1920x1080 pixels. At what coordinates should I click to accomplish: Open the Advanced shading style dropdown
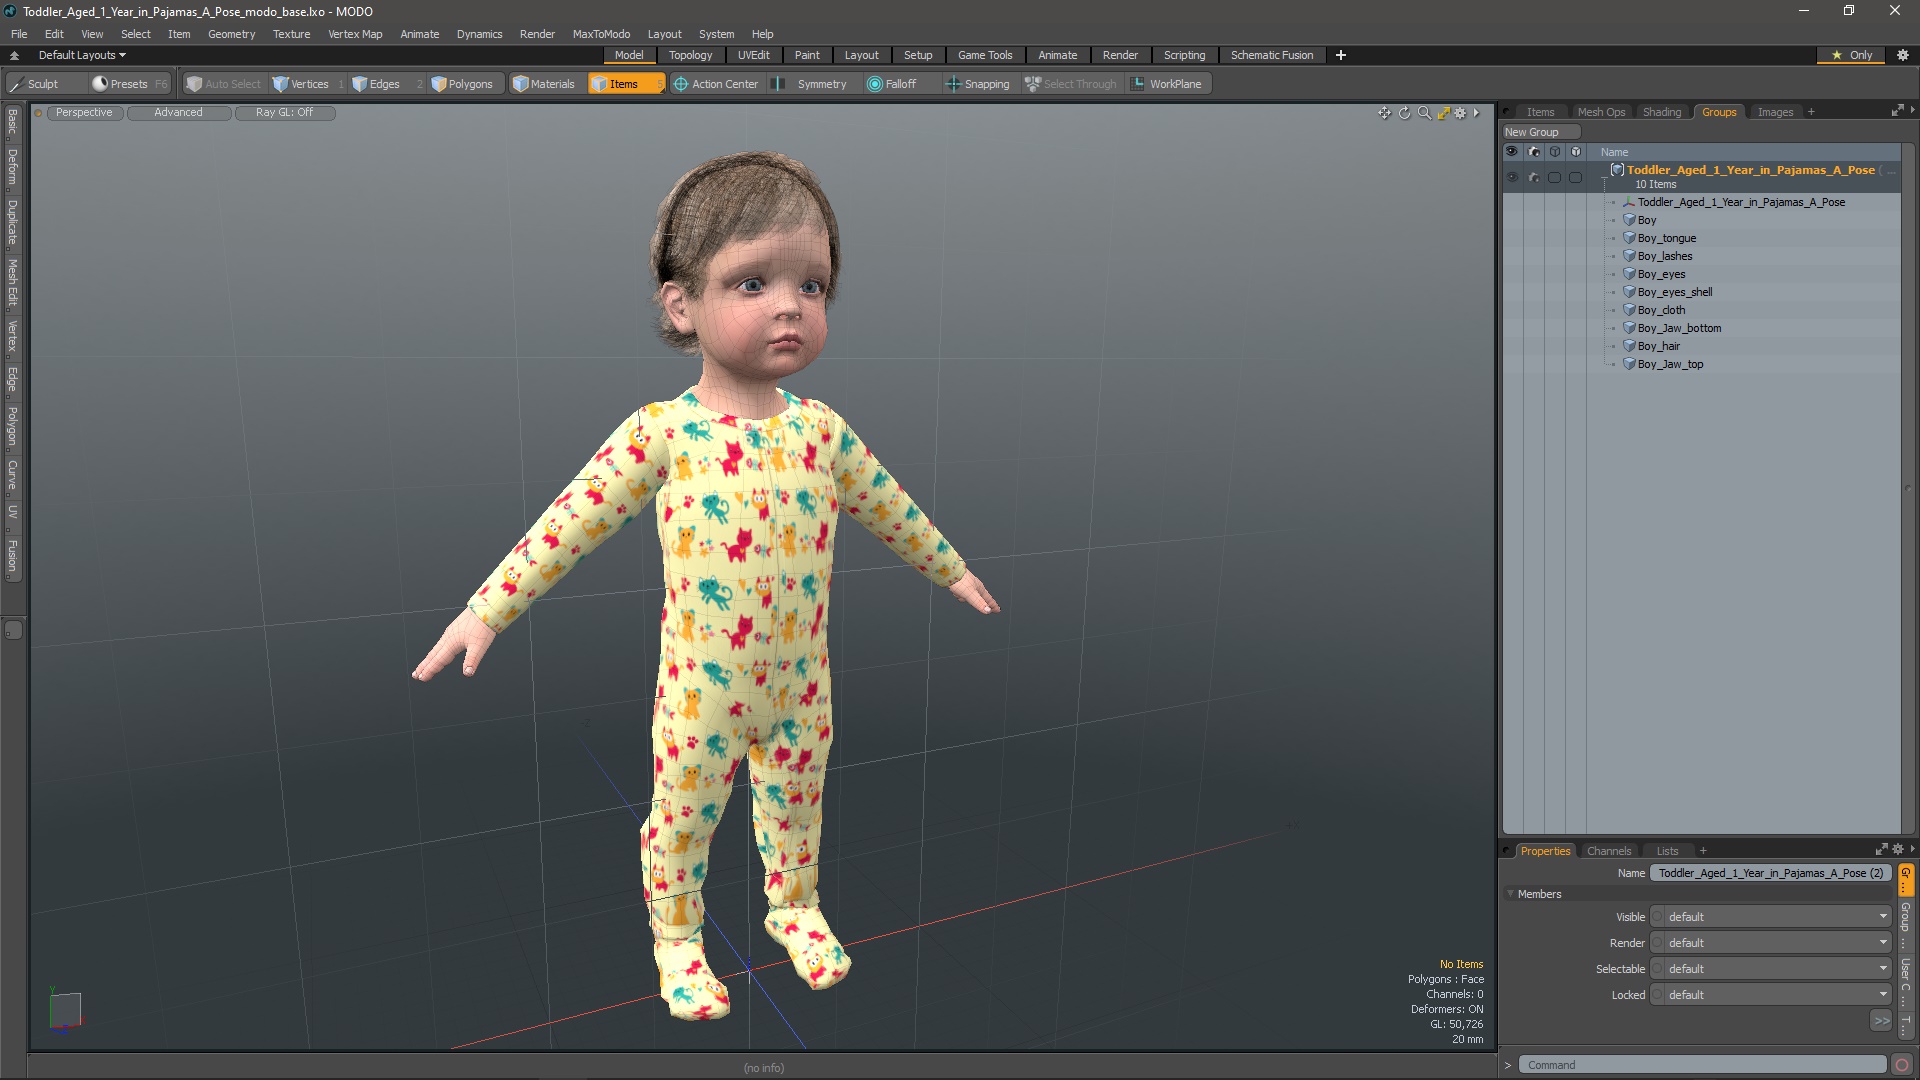tap(179, 113)
